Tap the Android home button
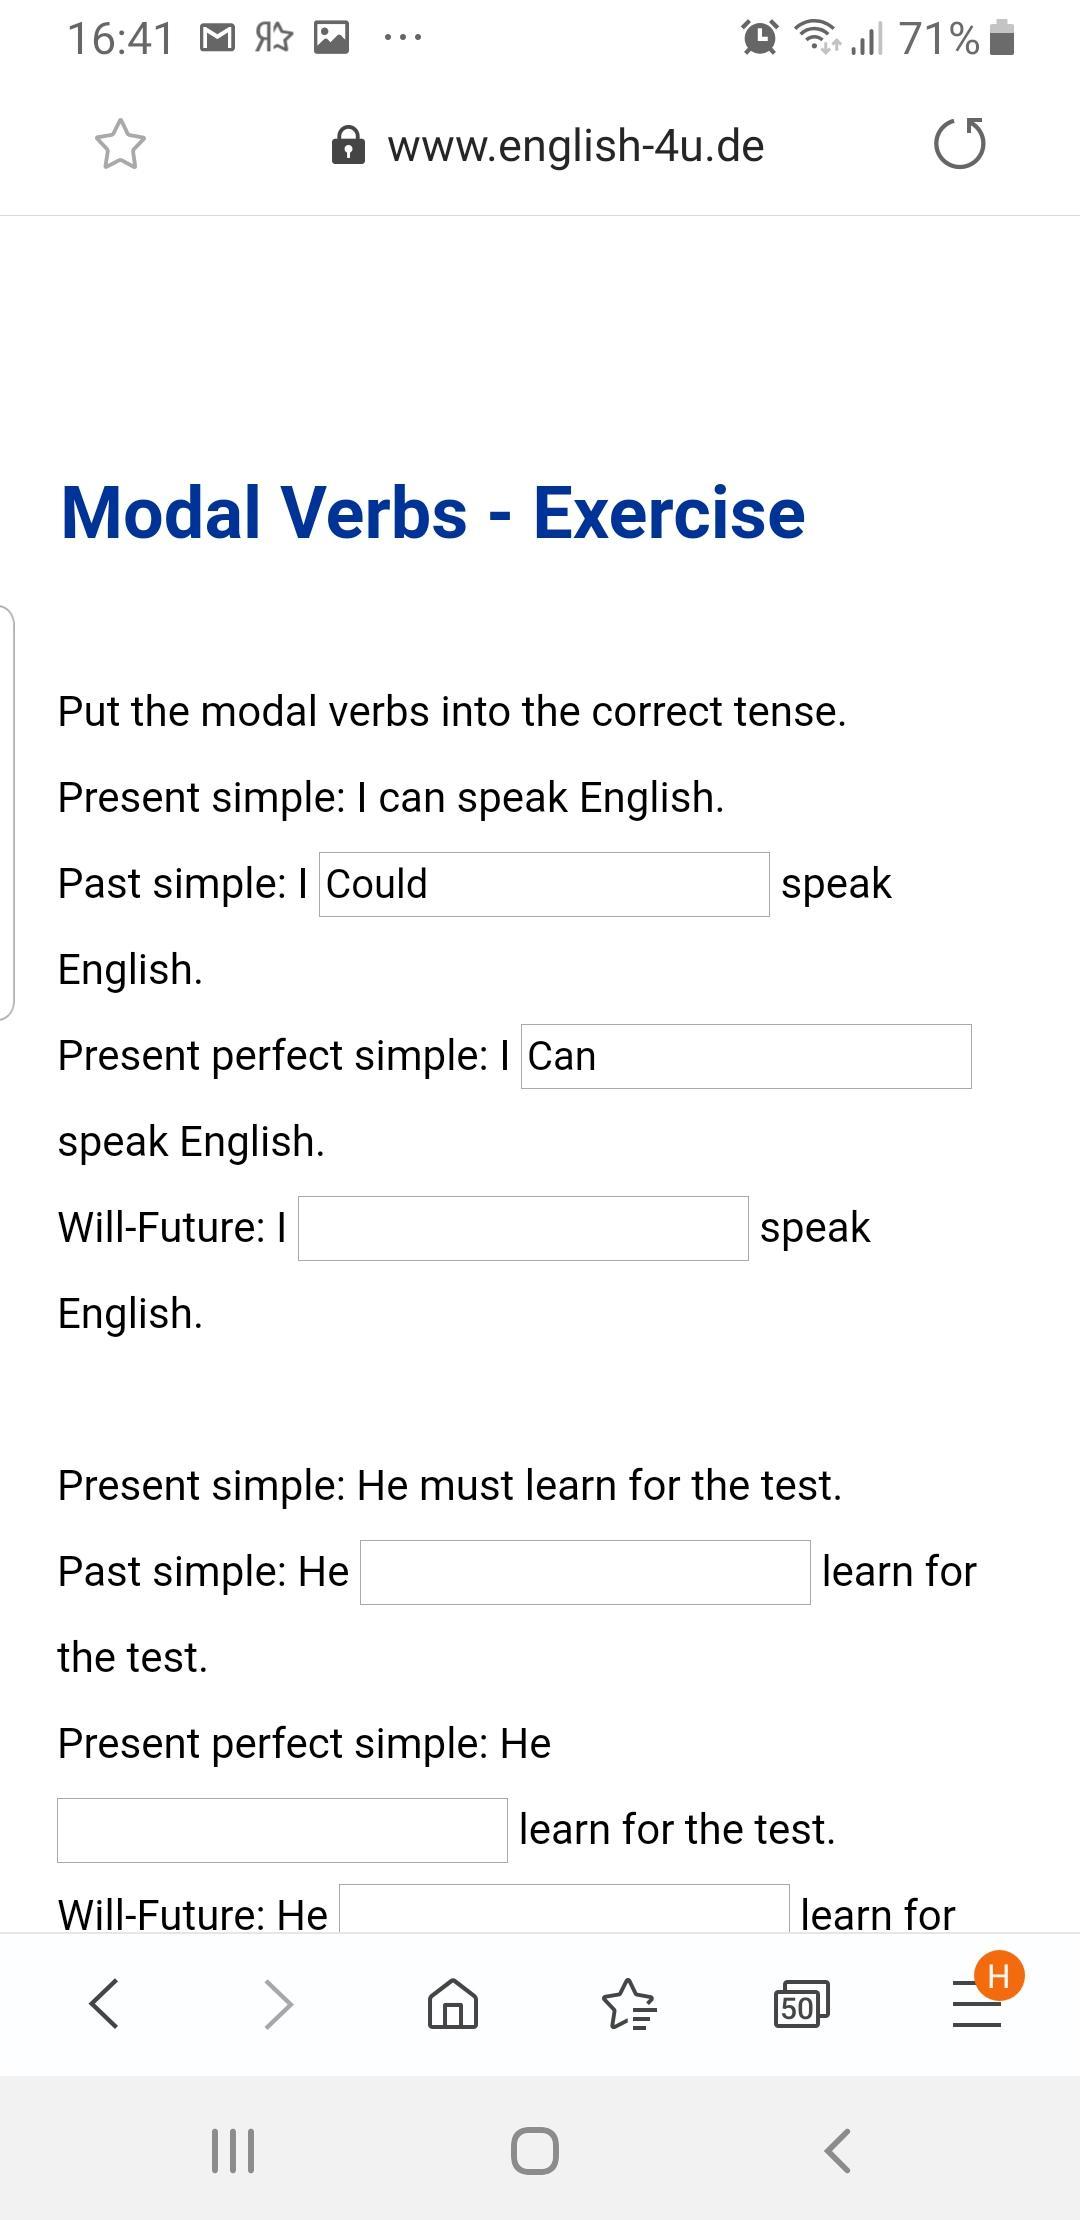This screenshot has width=1080, height=2220. 535,2150
